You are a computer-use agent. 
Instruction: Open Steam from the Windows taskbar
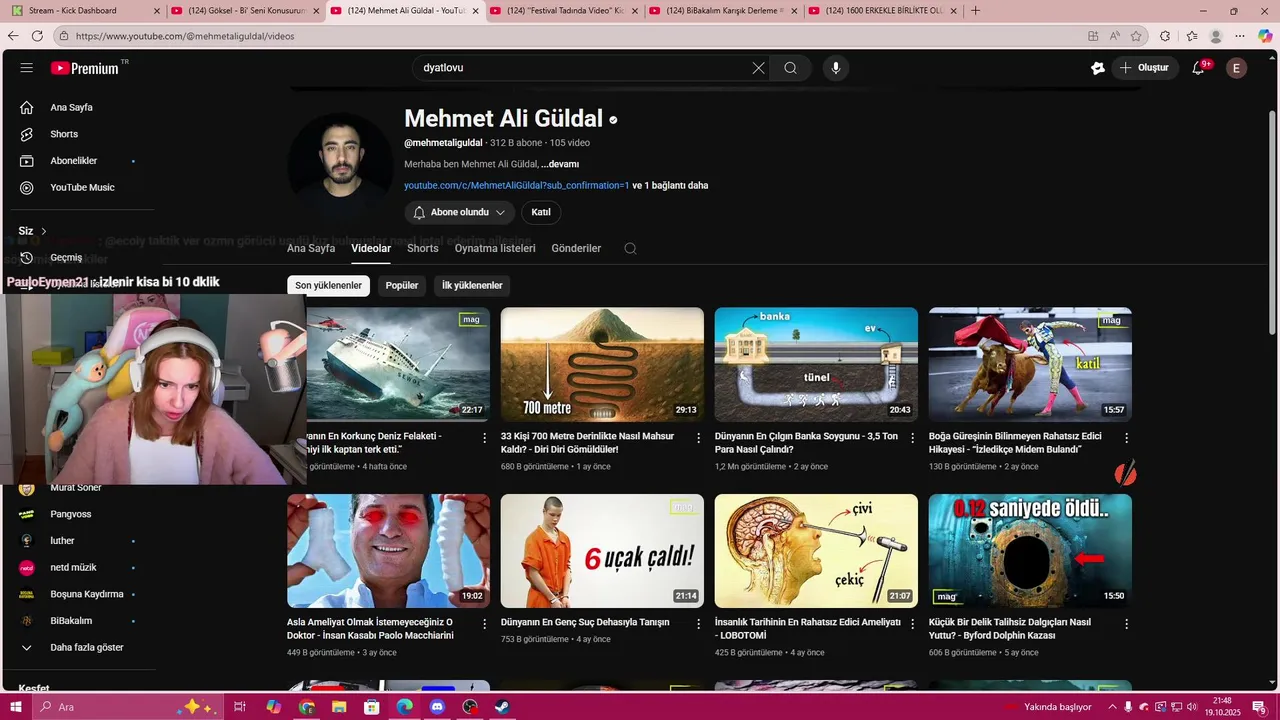[x=502, y=707]
